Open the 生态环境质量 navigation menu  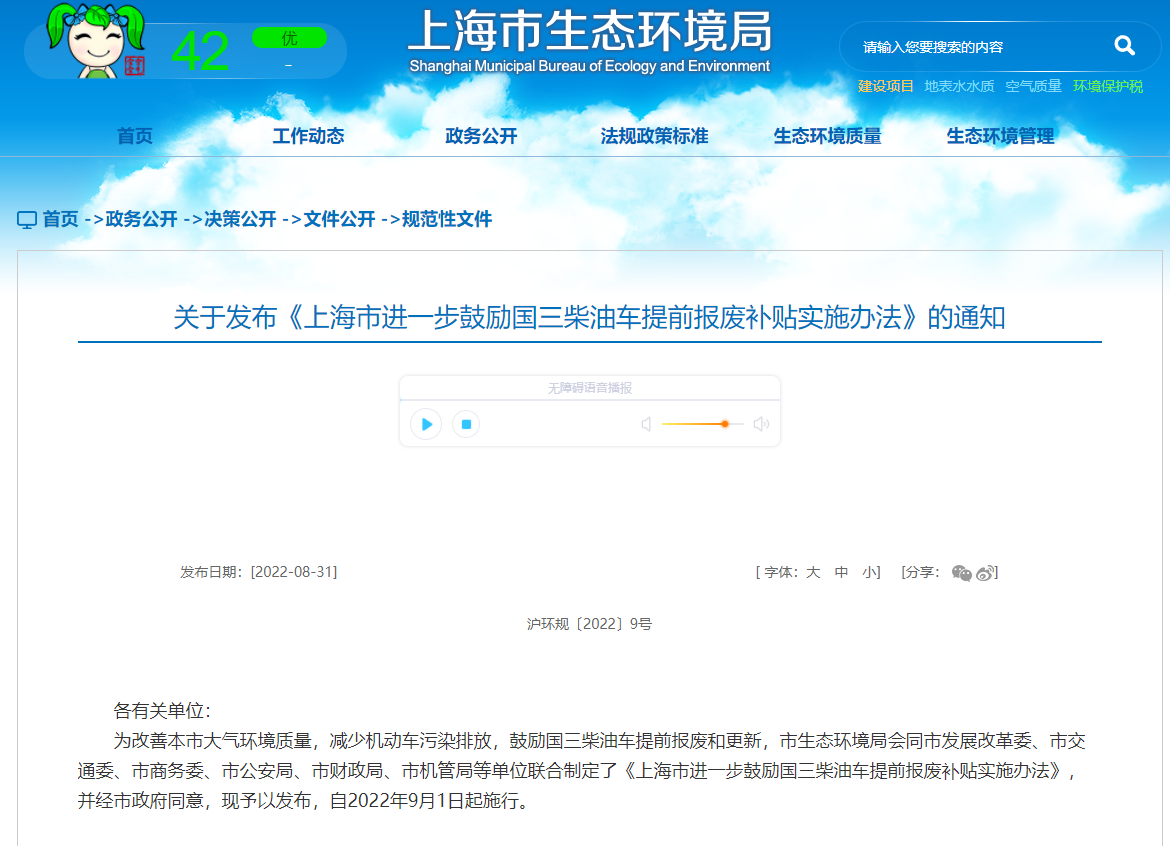827,136
